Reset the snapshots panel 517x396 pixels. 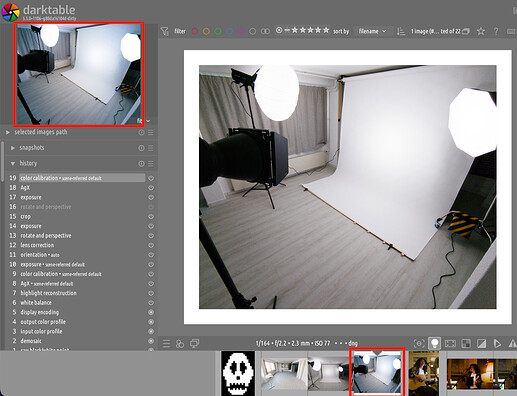pos(141,148)
